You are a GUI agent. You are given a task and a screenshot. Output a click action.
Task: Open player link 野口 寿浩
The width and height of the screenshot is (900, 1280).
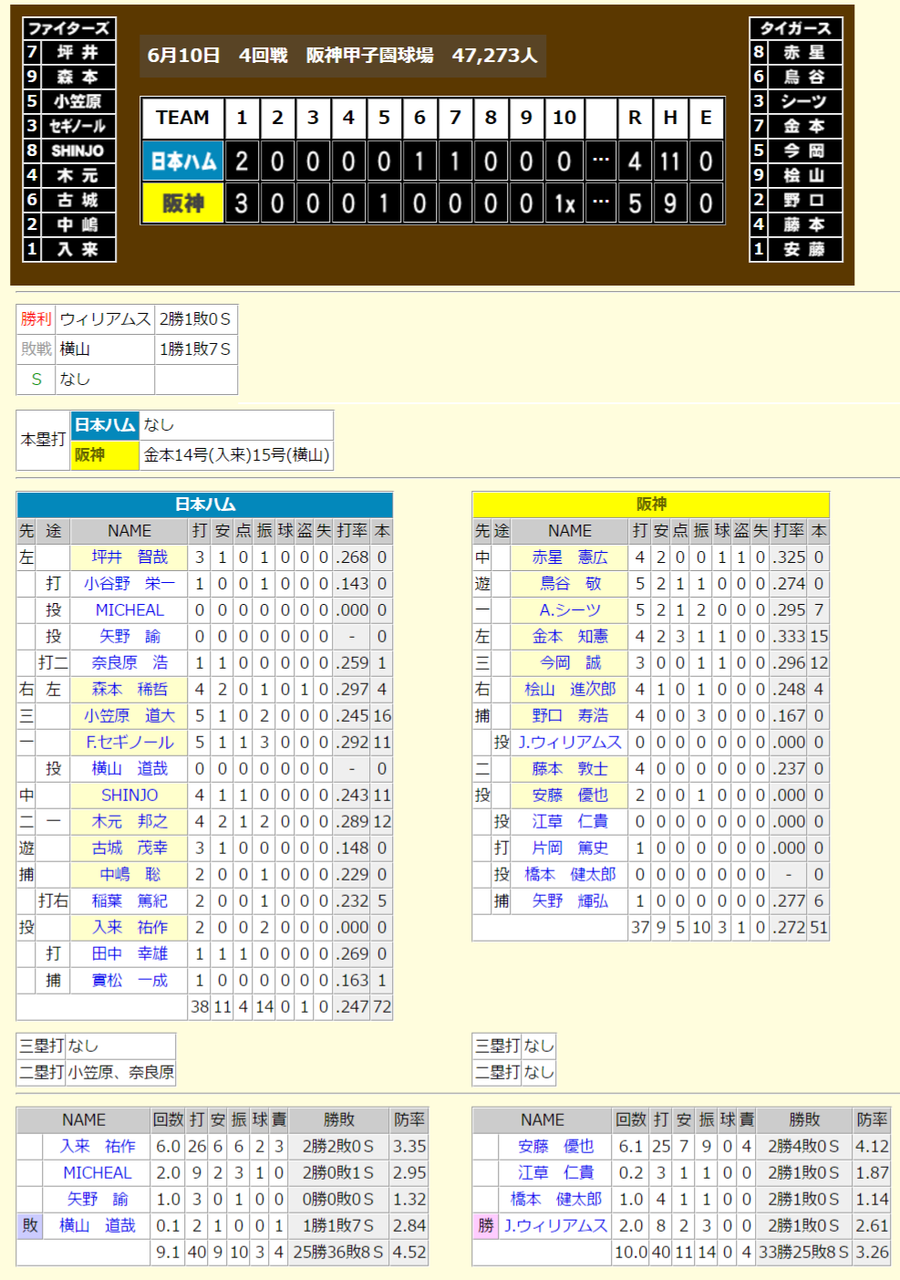tap(570, 716)
